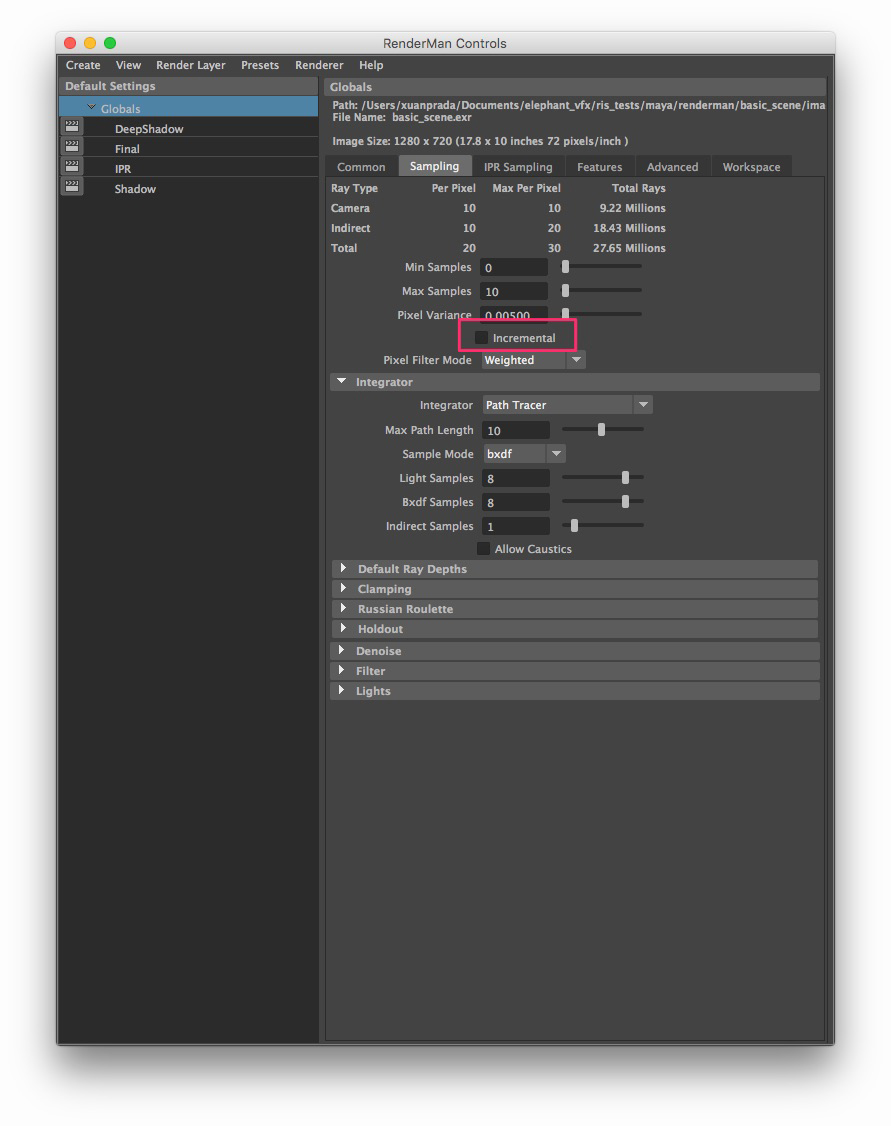
Task: Click the green zoom window button
Action: click(x=110, y=43)
